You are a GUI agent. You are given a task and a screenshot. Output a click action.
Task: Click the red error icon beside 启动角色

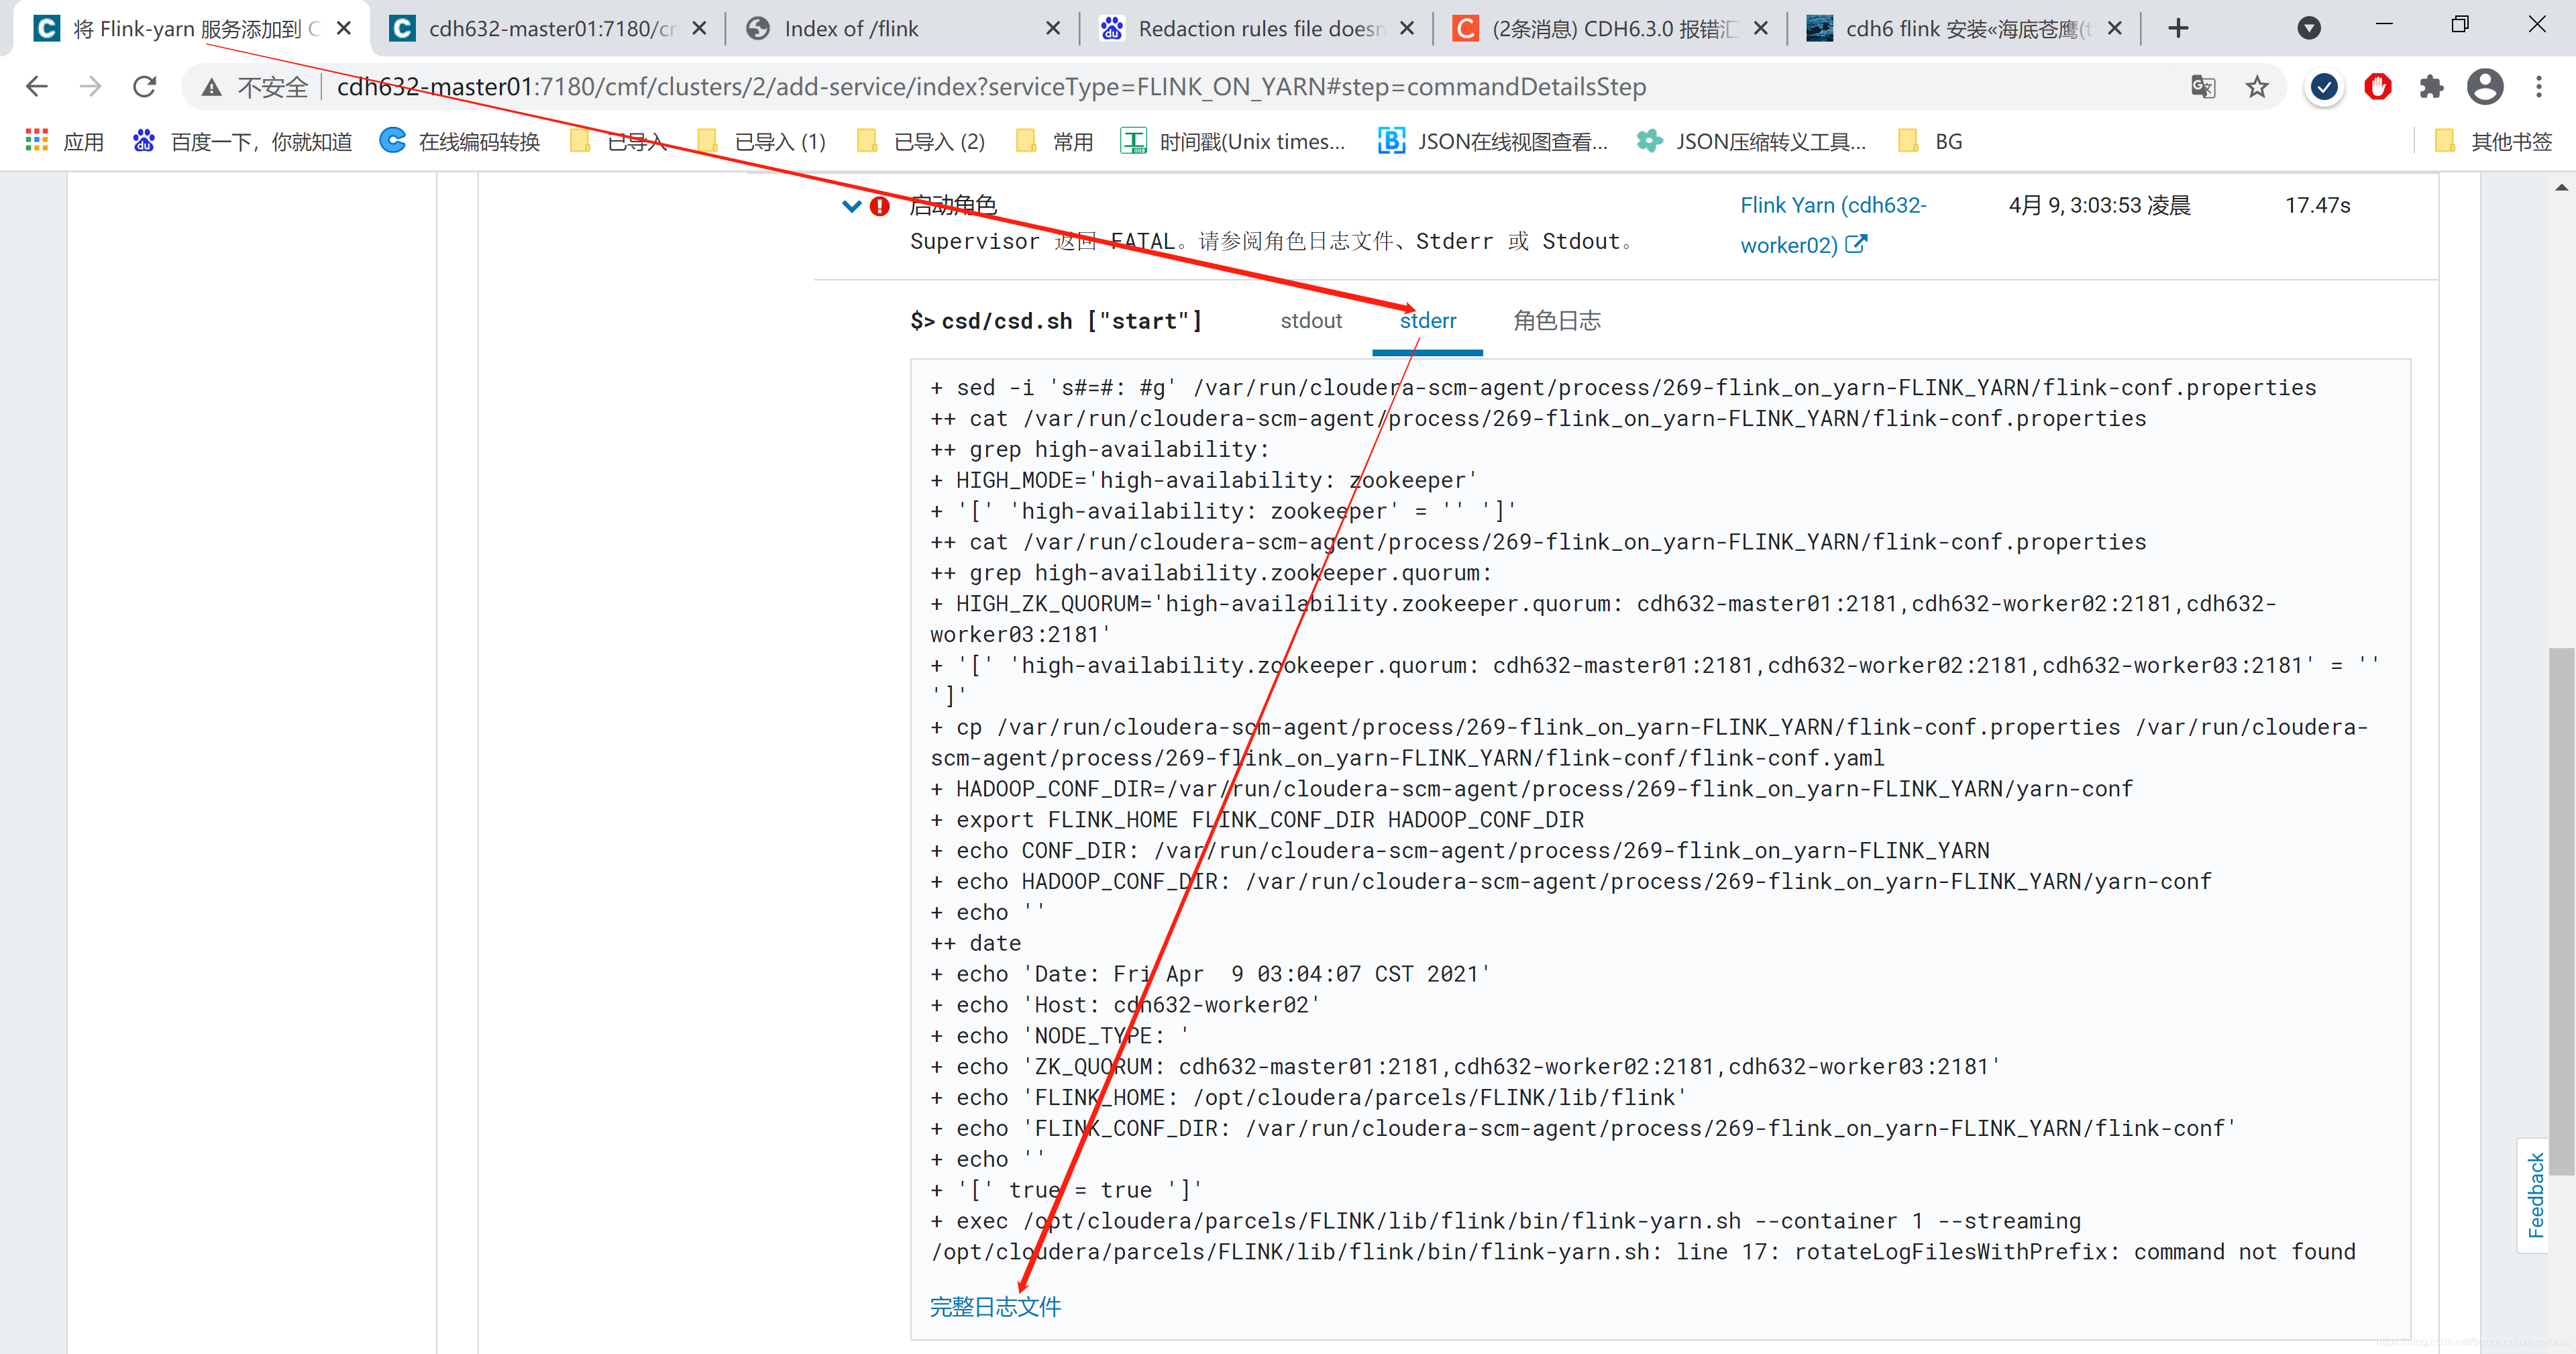click(x=880, y=206)
